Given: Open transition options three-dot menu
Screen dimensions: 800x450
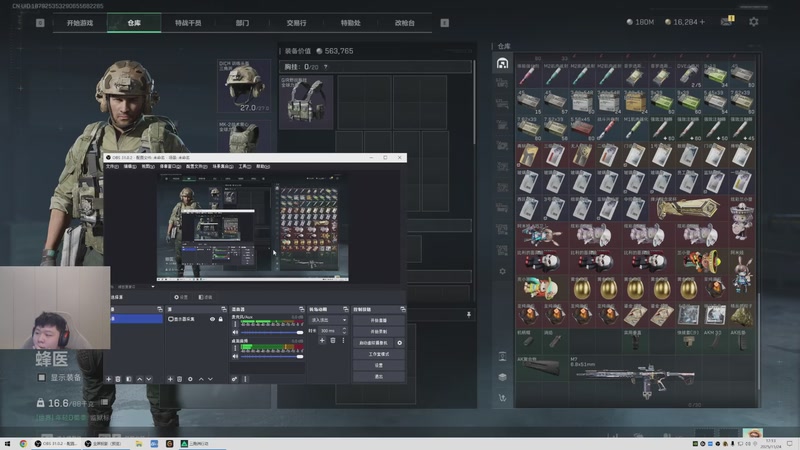Looking at the screenshot, I should pos(343,340).
